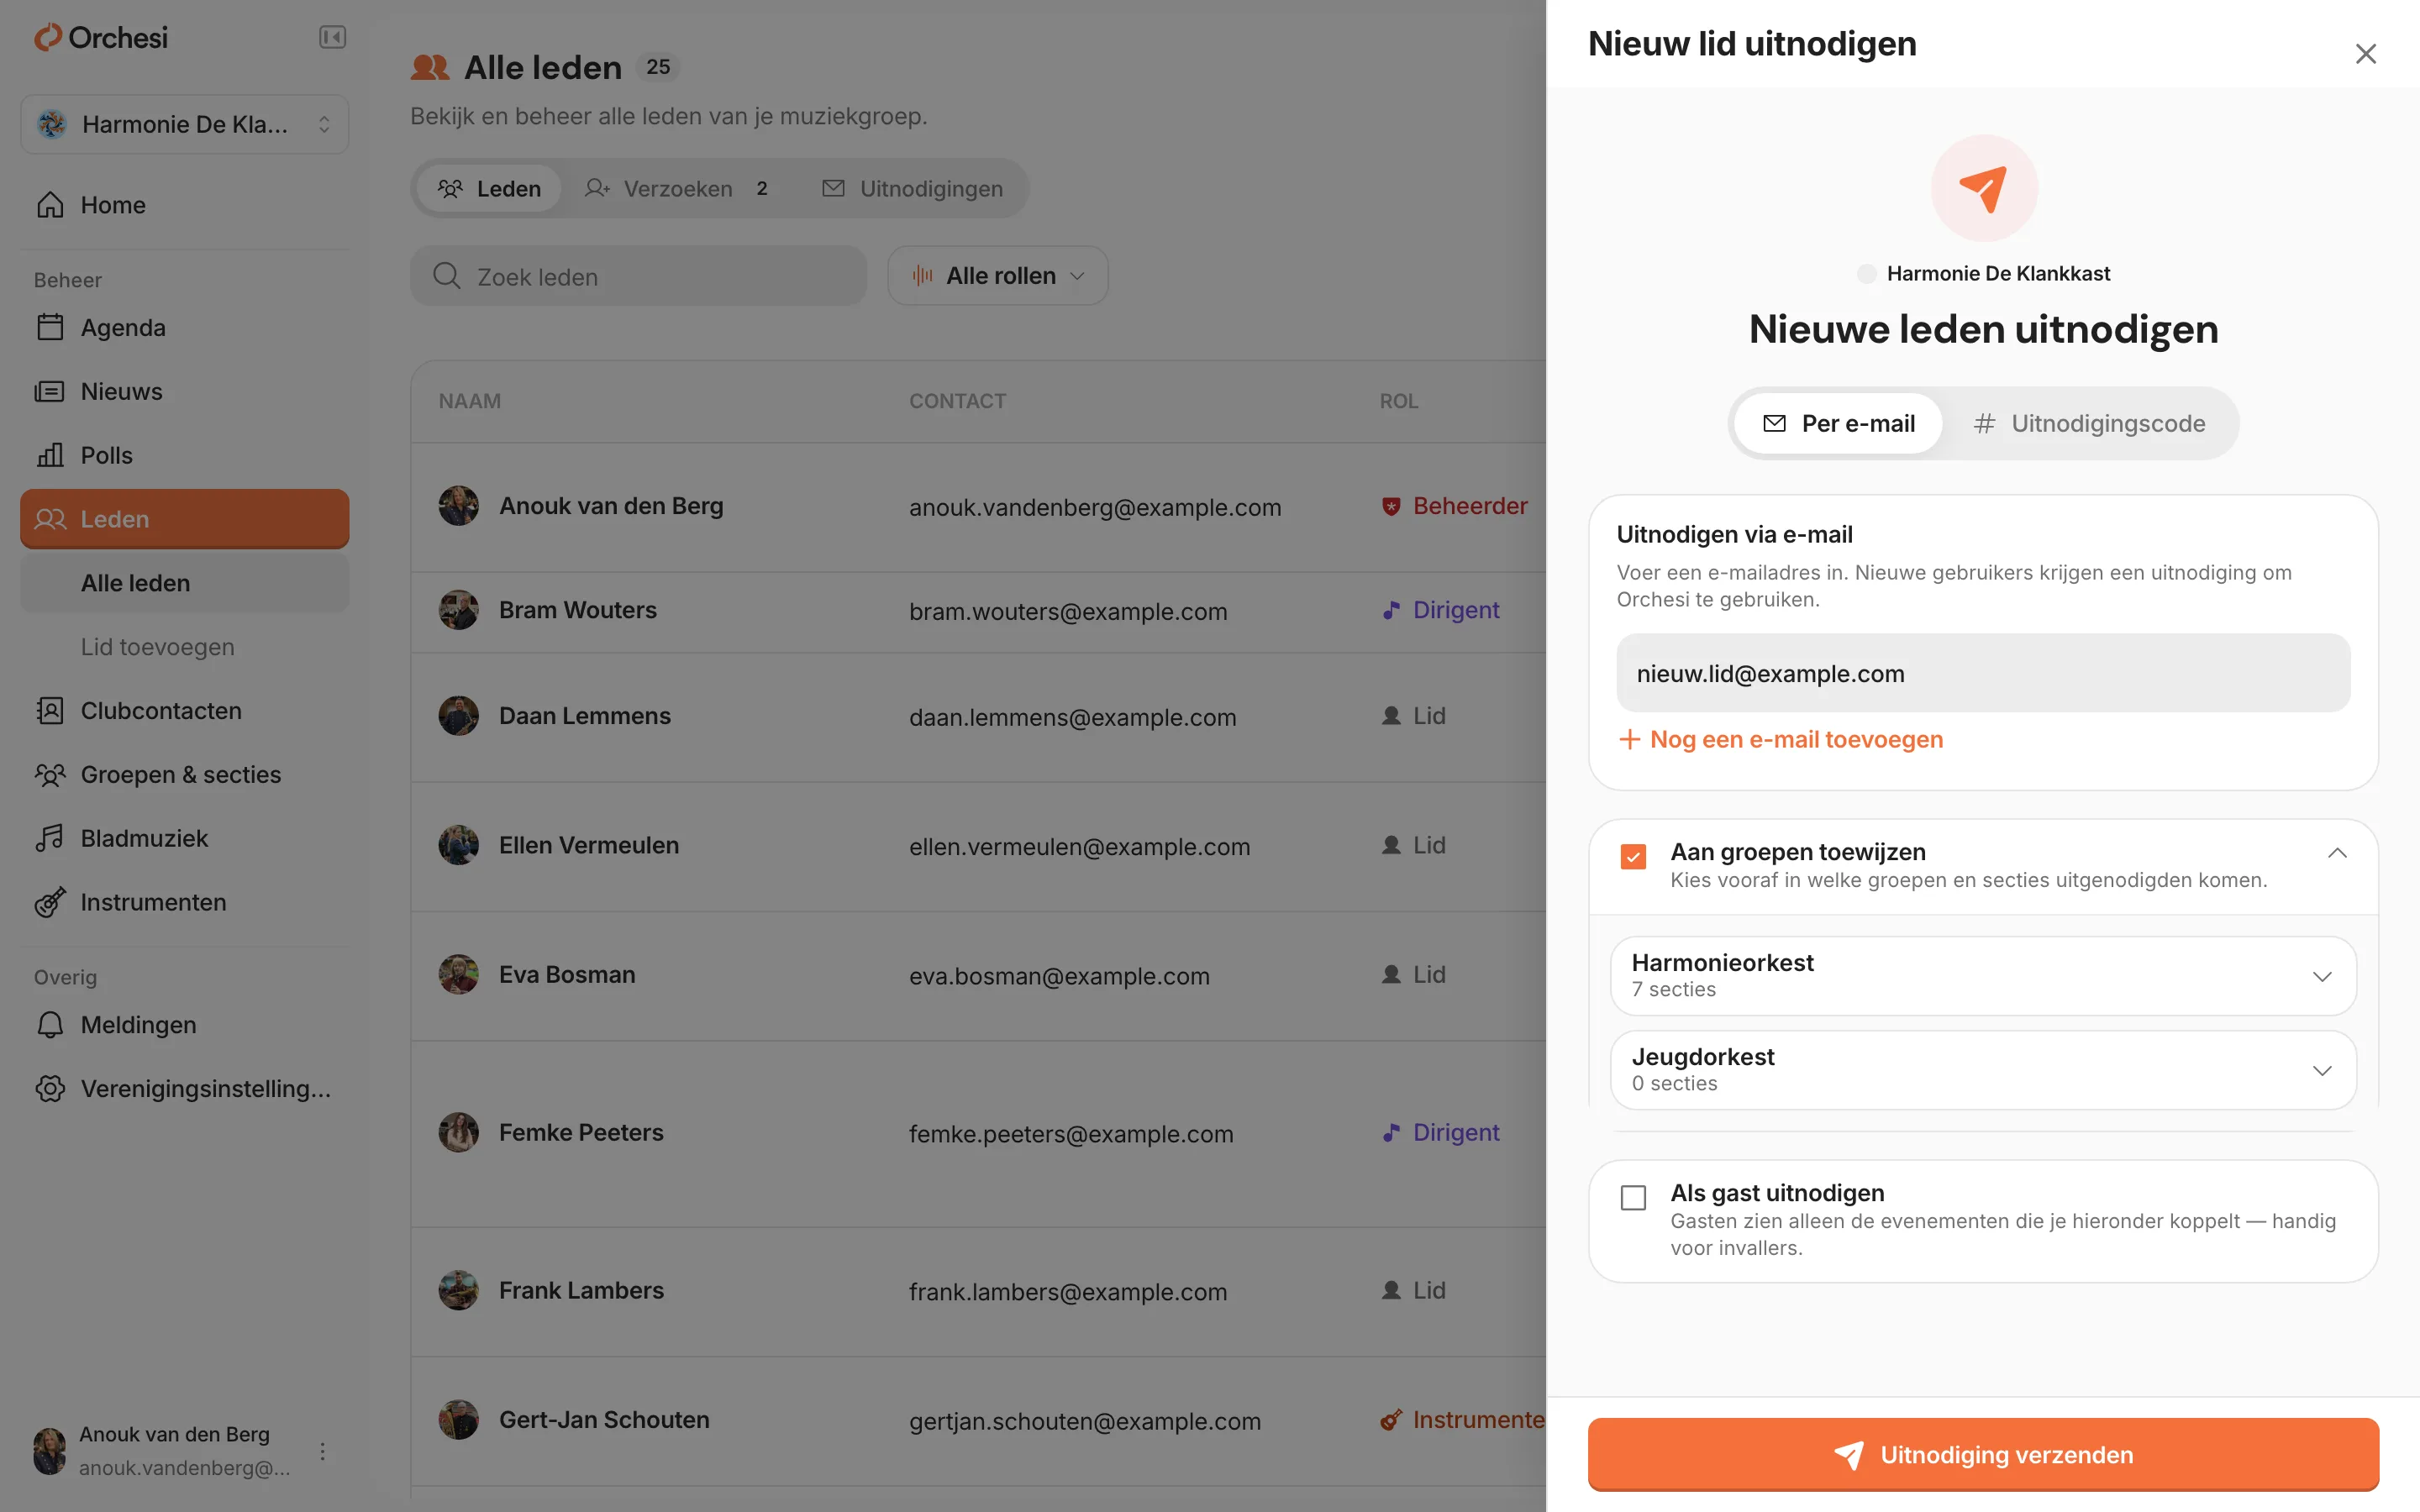Open the Harmonie De Kla... group switcher

tap(185, 124)
